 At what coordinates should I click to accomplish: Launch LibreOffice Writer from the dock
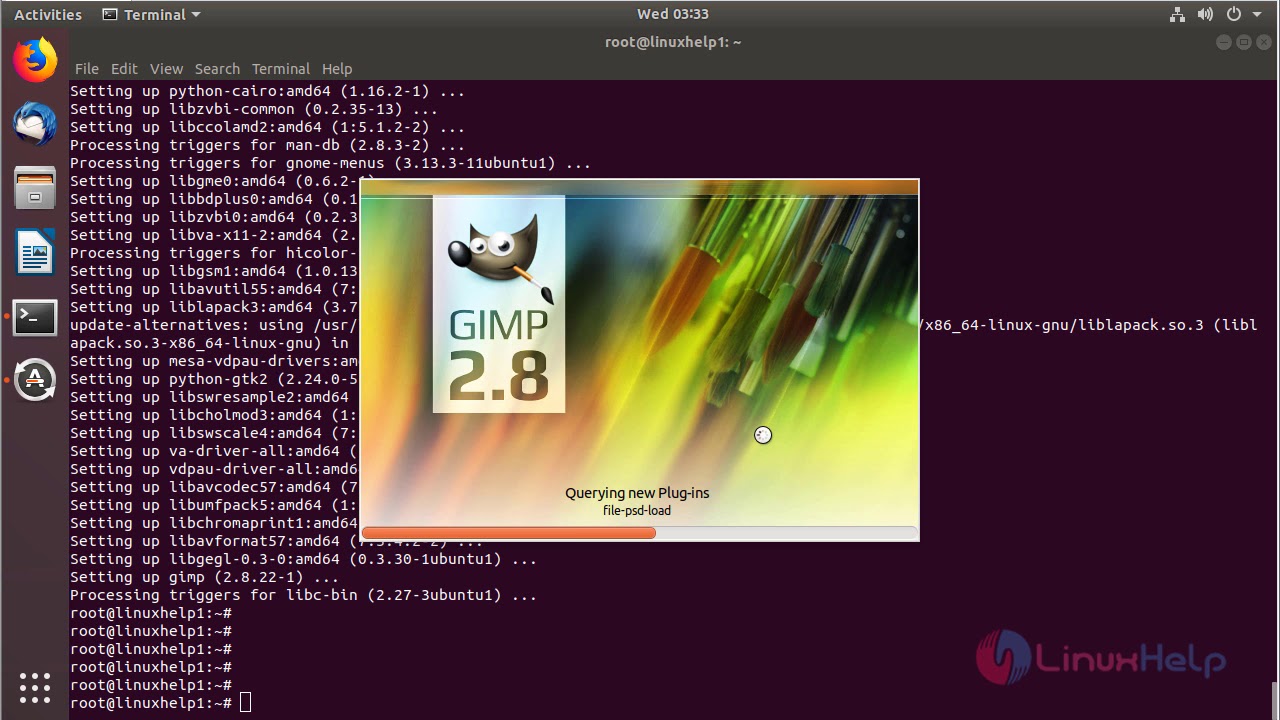(35, 252)
